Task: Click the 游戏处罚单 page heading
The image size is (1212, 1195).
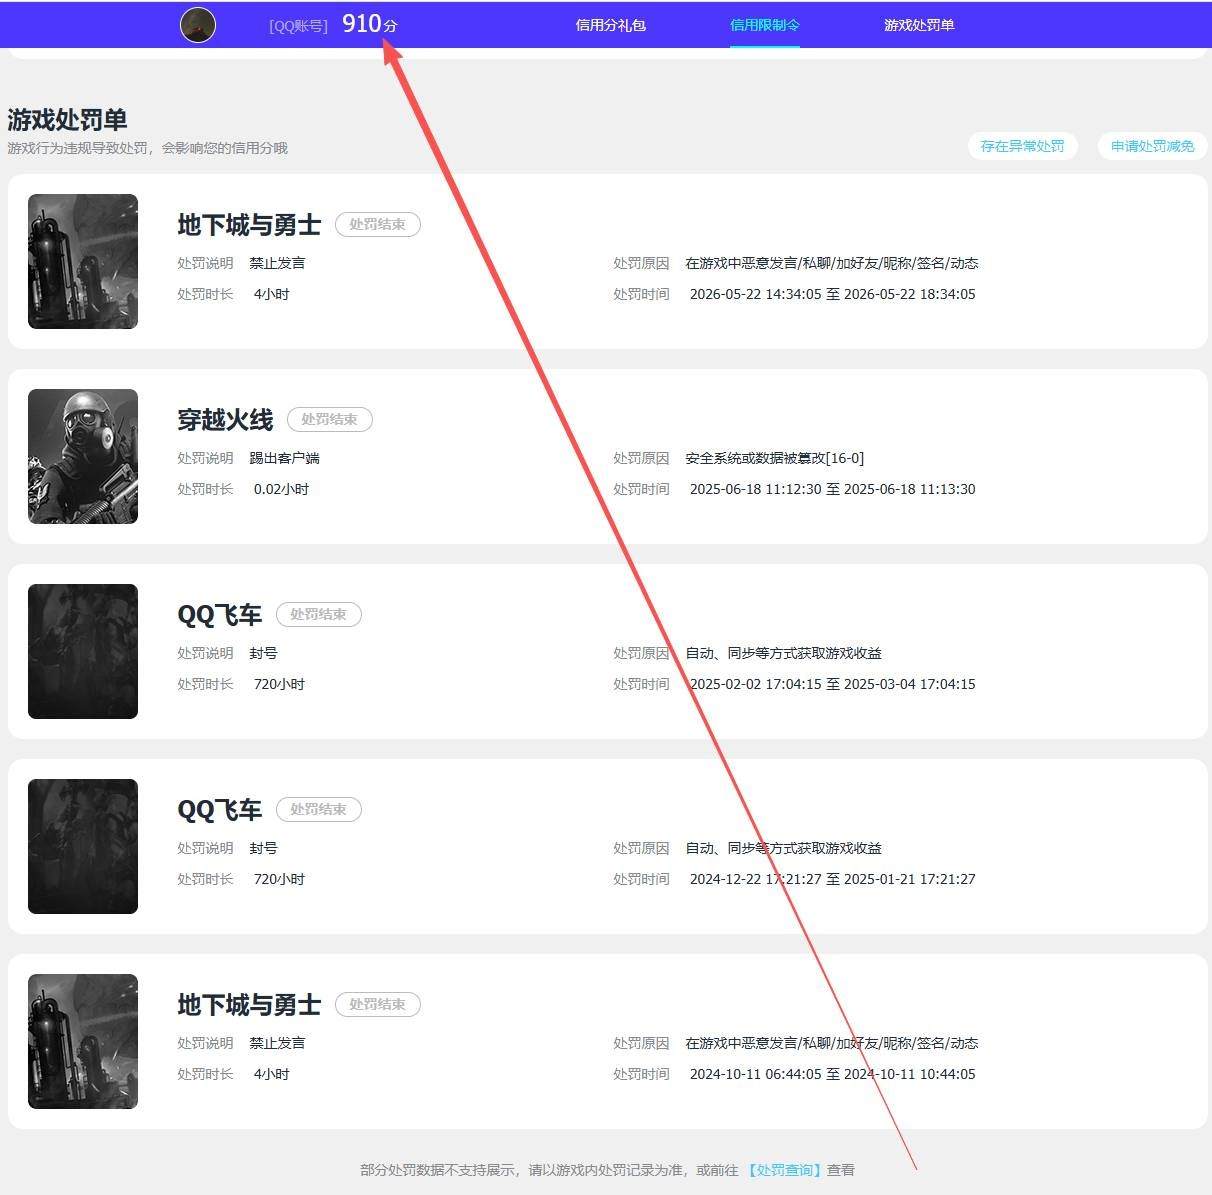Action: (67, 120)
